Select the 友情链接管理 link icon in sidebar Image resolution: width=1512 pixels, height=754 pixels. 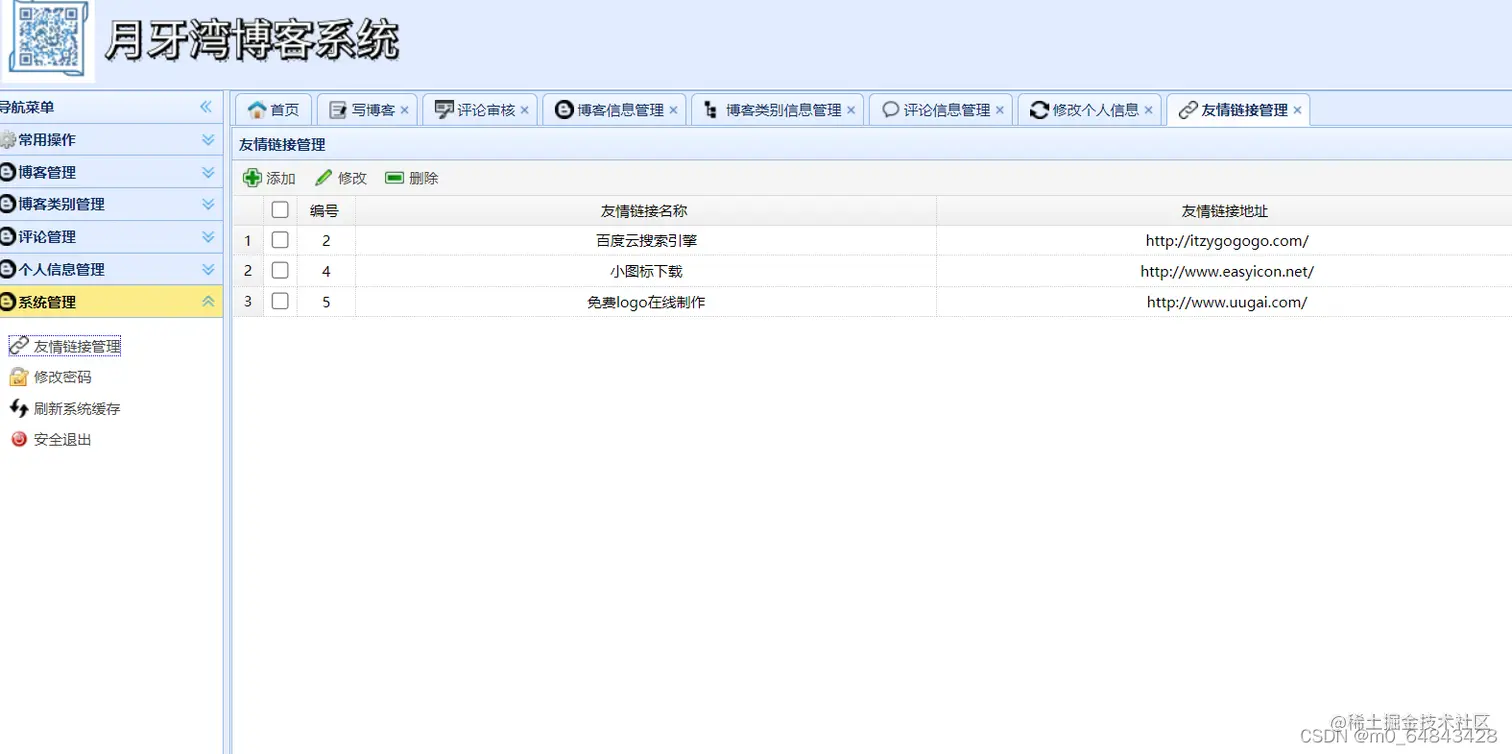(x=18, y=345)
